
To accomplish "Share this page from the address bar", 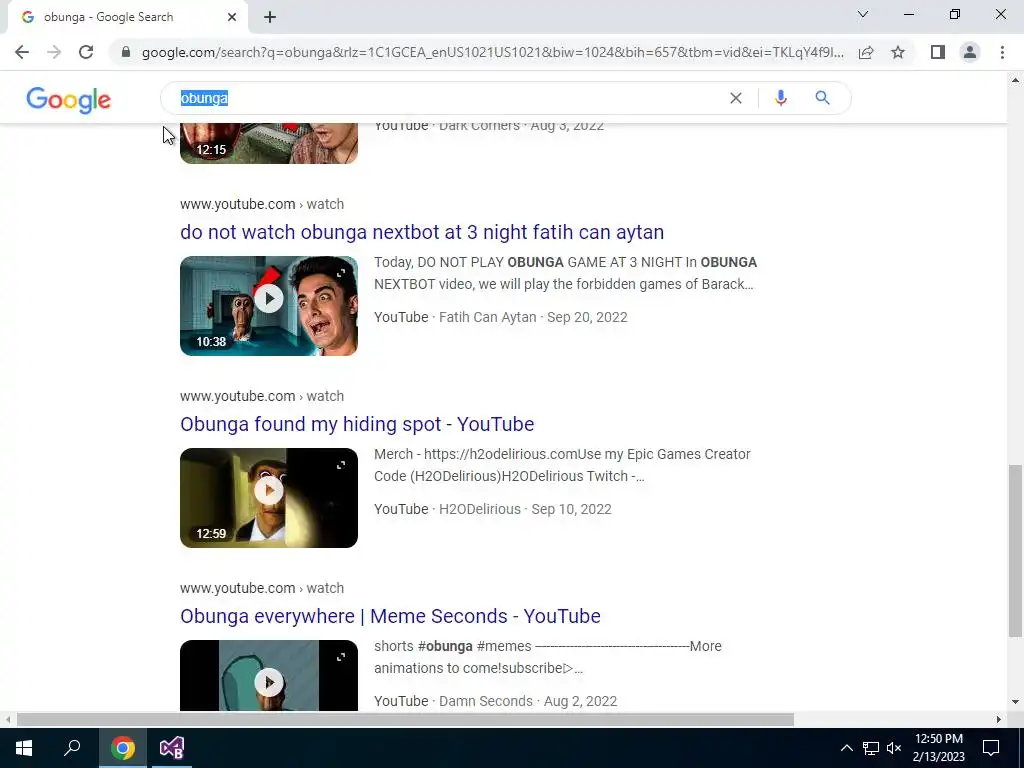I will (866, 52).
